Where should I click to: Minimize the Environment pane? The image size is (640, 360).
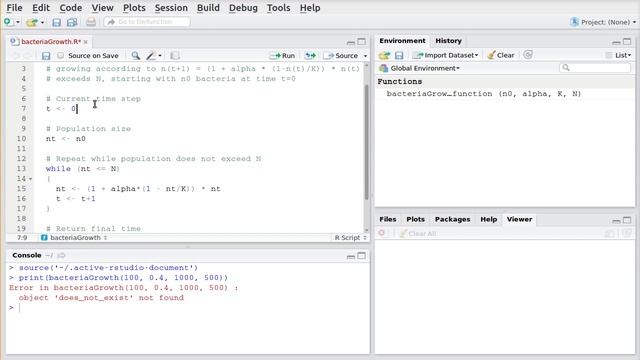616,42
